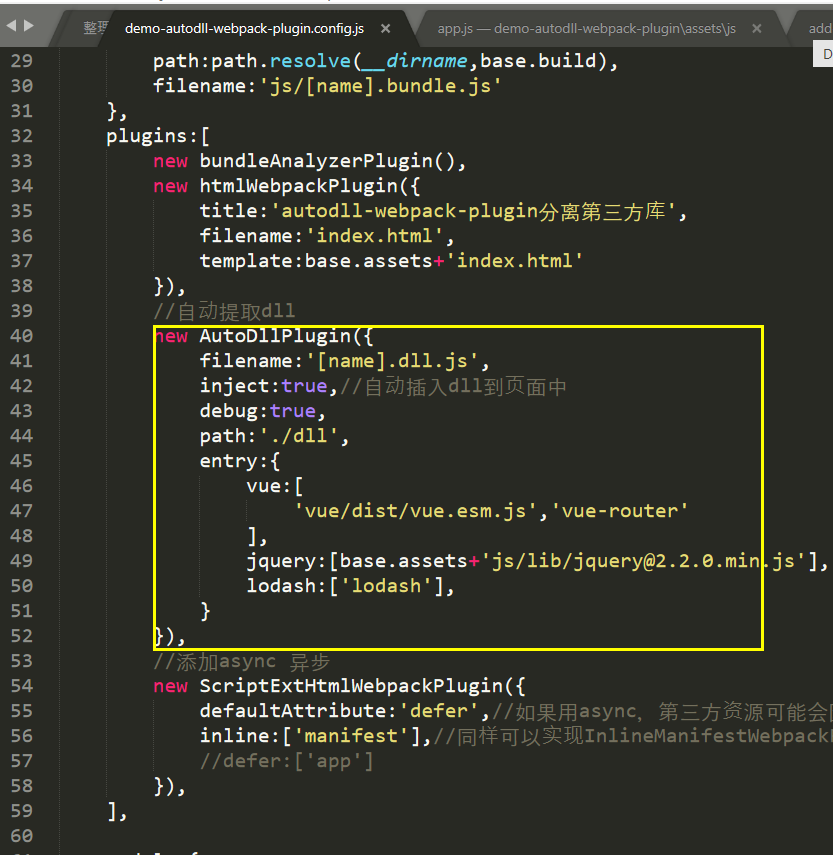This screenshot has width=833, height=855.
Task: Click line number 54 in gutter
Action: (x=22, y=686)
